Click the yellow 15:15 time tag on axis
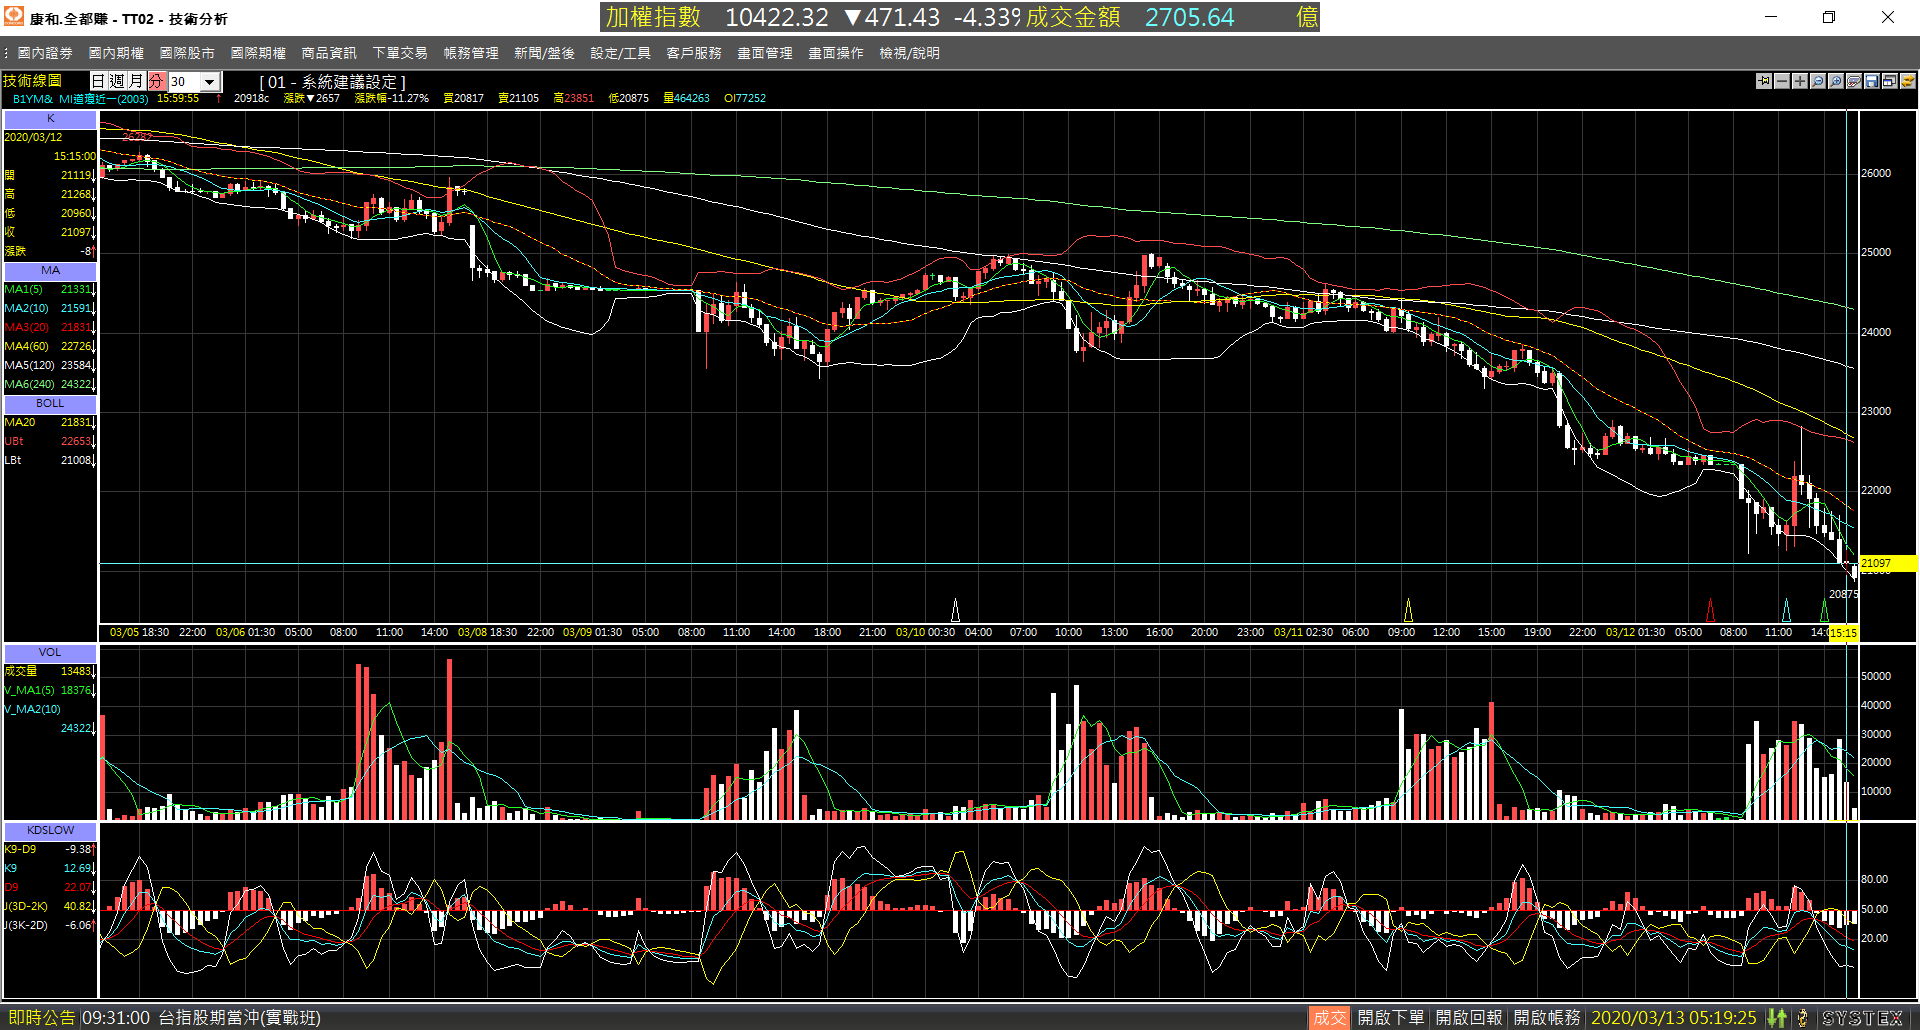The width and height of the screenshot is (1920, 1030). tap(1843, 633)
